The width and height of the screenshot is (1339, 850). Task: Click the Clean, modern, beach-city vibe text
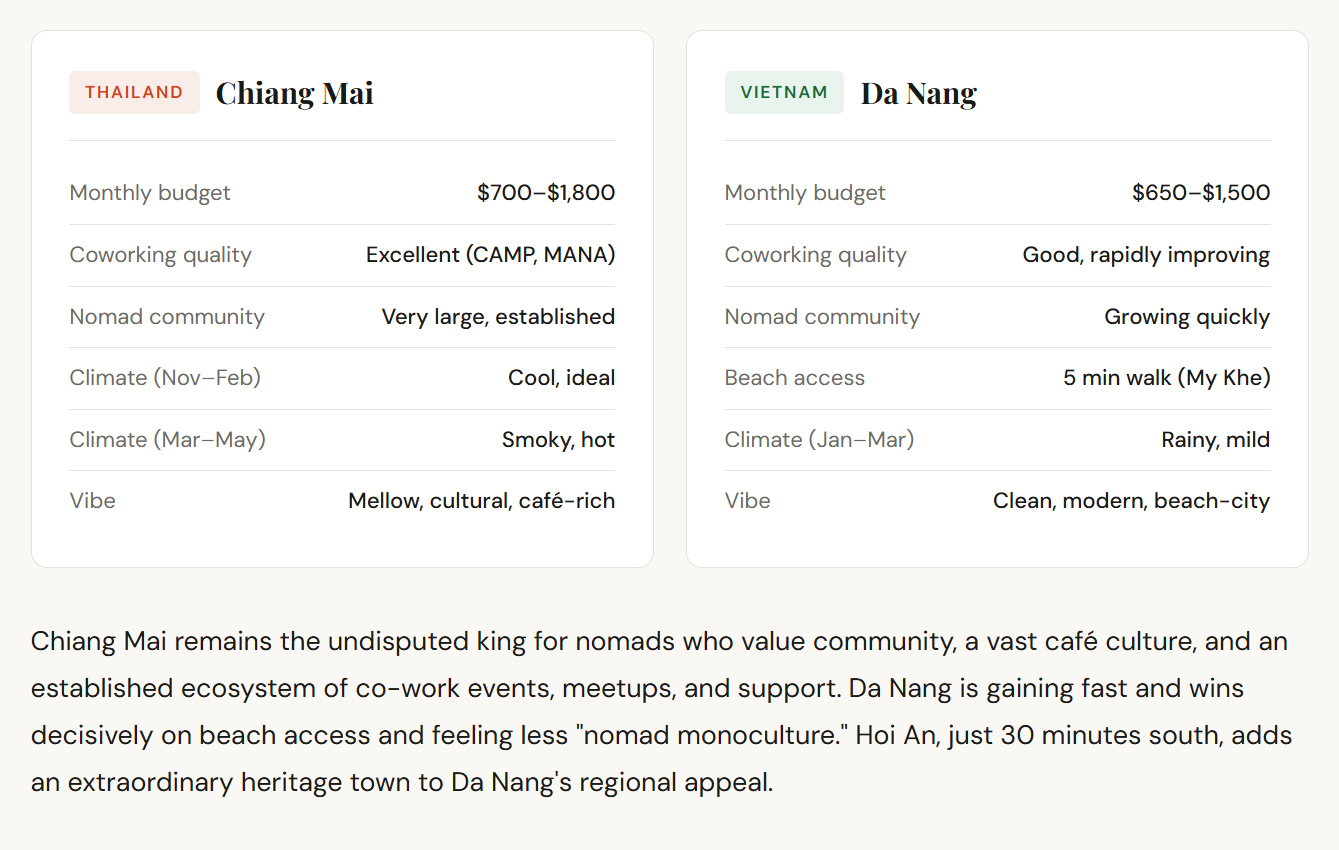[x=1131, y=501]
